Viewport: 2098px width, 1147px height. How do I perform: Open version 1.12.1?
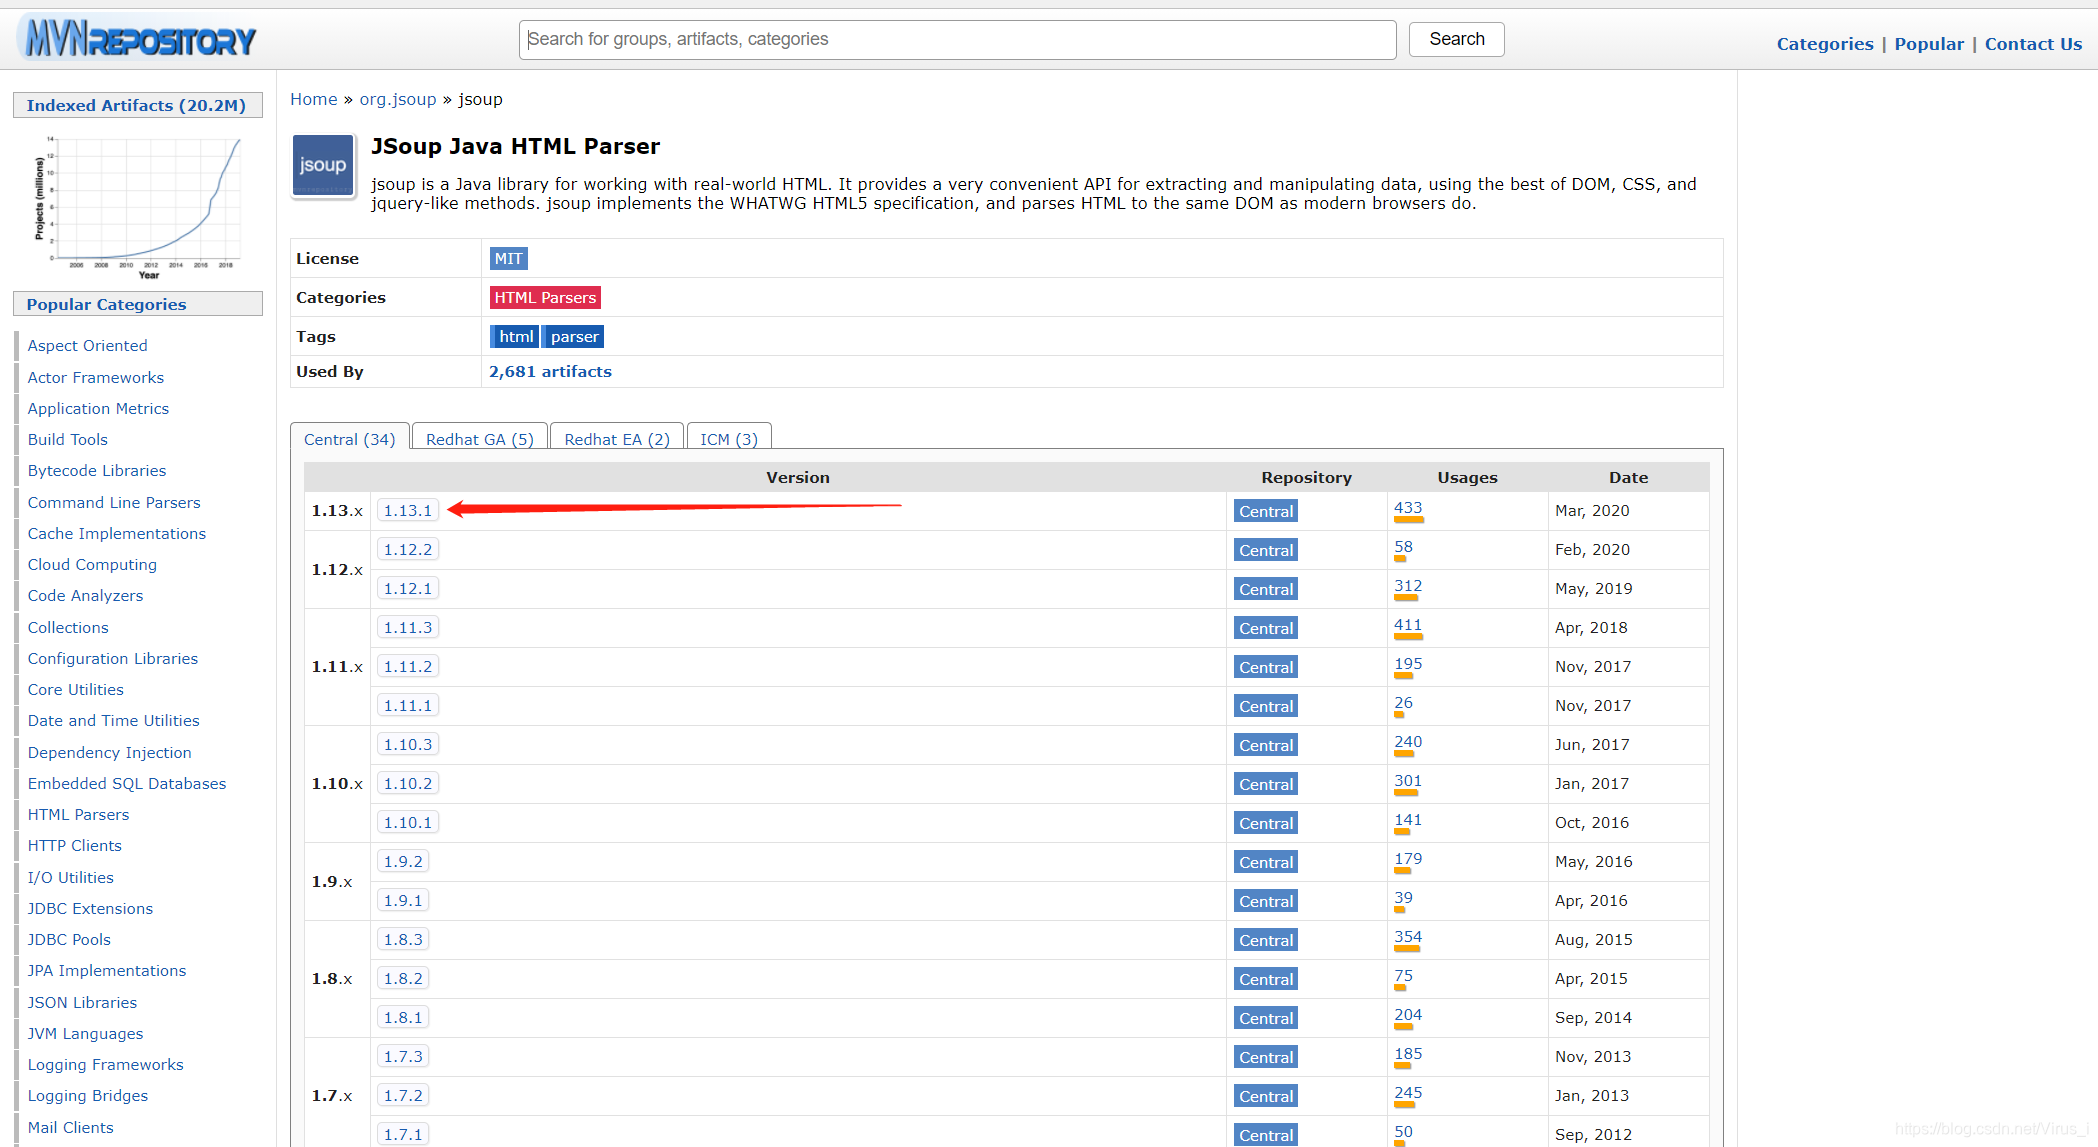click(408, 589)
